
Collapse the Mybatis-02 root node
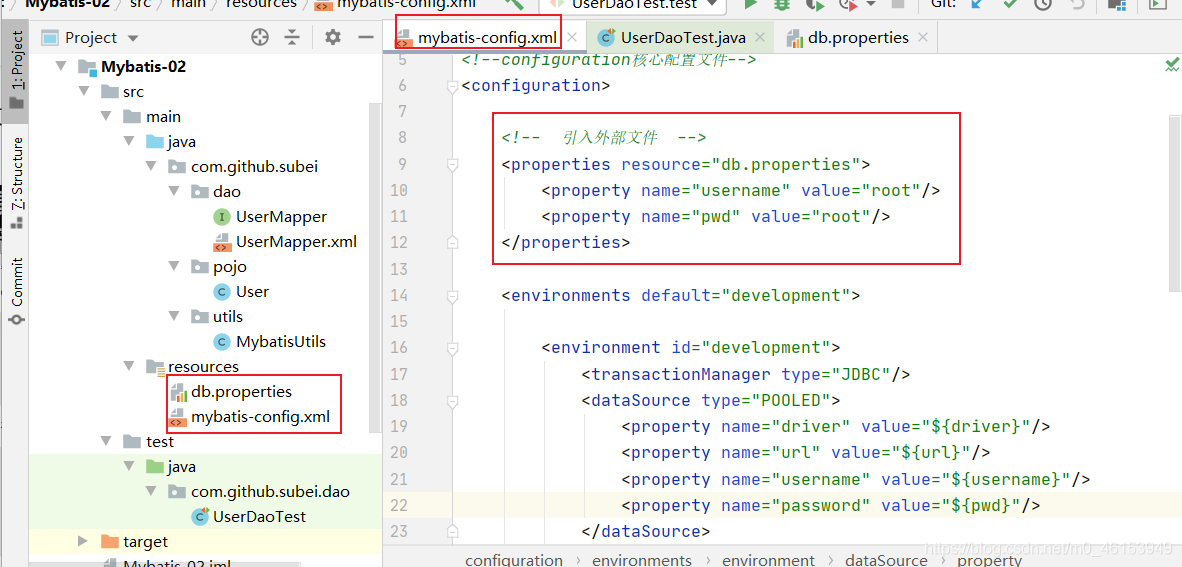pyautogui.click(x=61, y=66)
